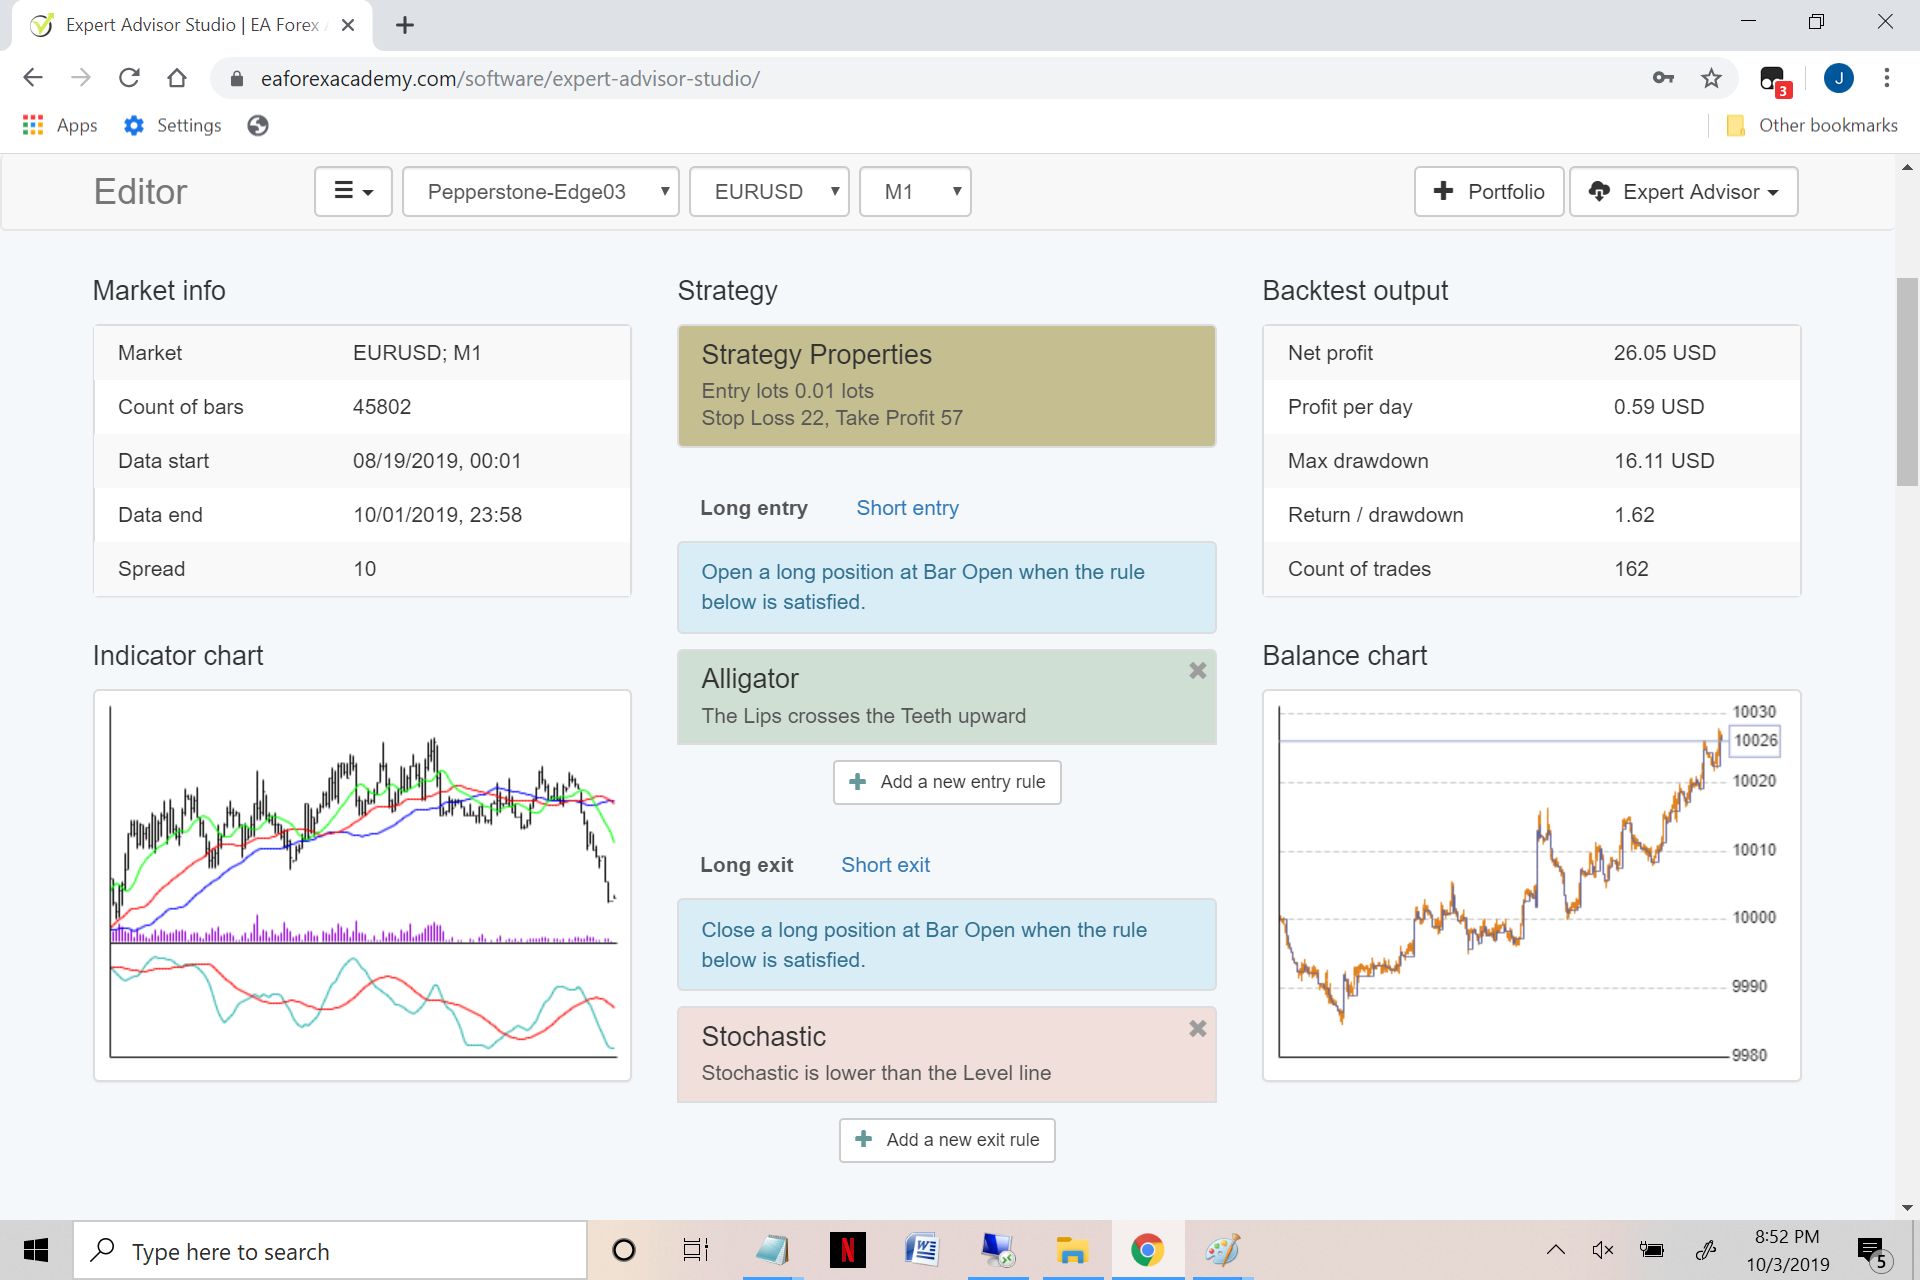Open File Explorer from the taskbar
The width and height of the screenshot is (1920, 1280).
click(x=1072, y=1250)
